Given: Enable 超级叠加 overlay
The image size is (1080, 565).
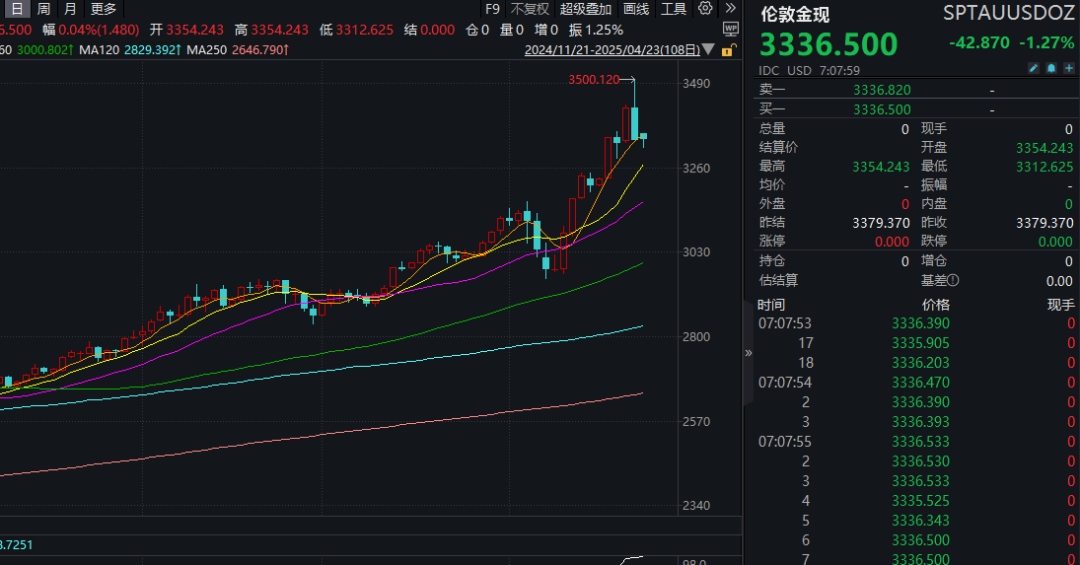Looking at the screenshot, I should [x=585, y=9].
